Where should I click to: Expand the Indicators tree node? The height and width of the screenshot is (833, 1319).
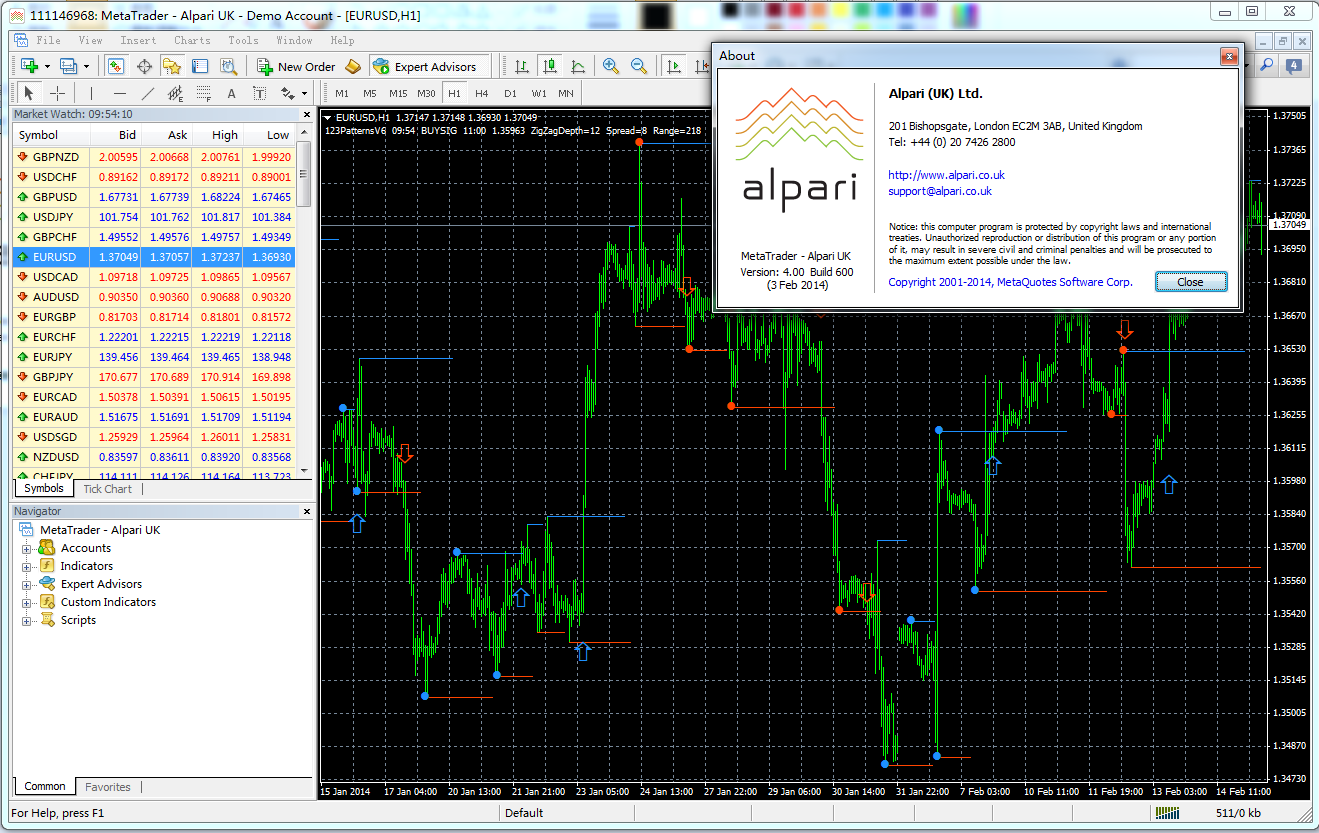click(27, 566)
